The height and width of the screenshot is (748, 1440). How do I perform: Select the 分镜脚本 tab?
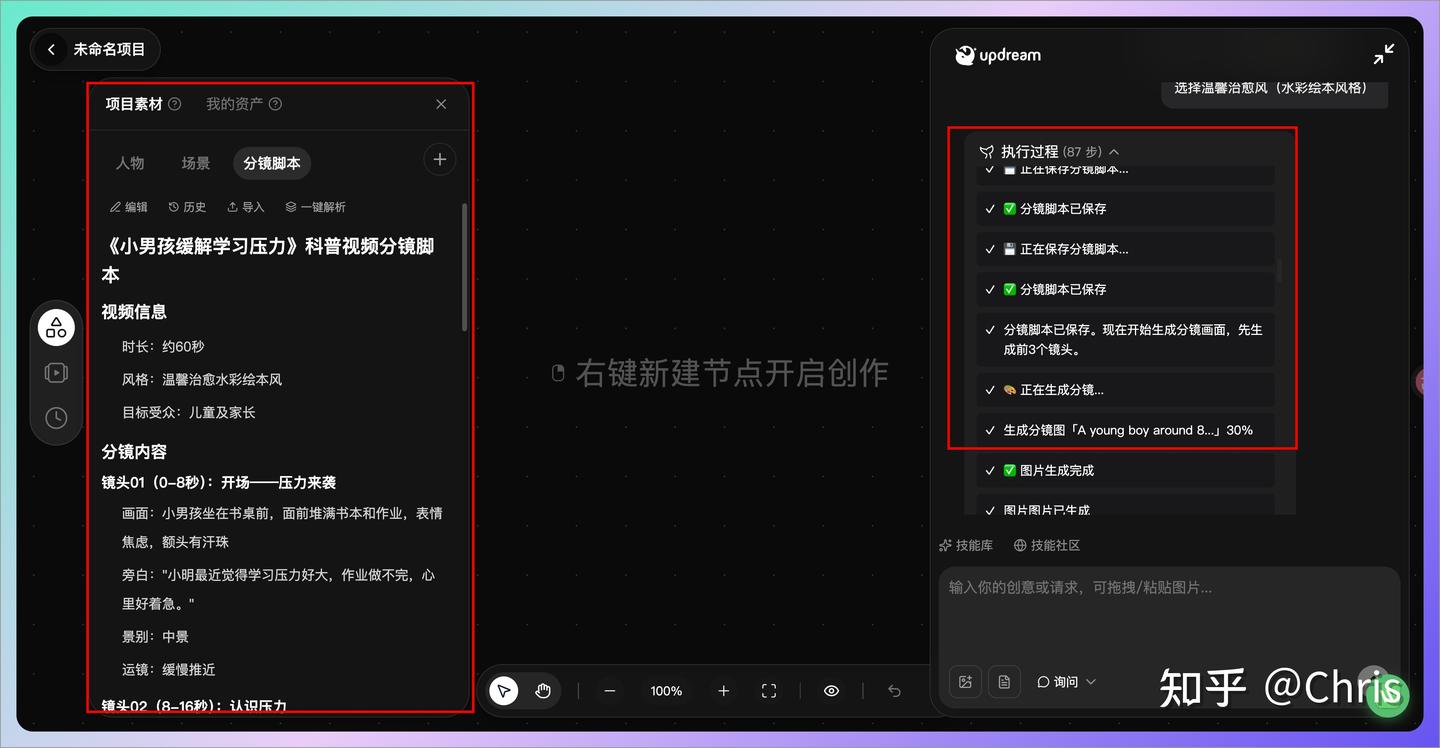(x=272, y=163)
